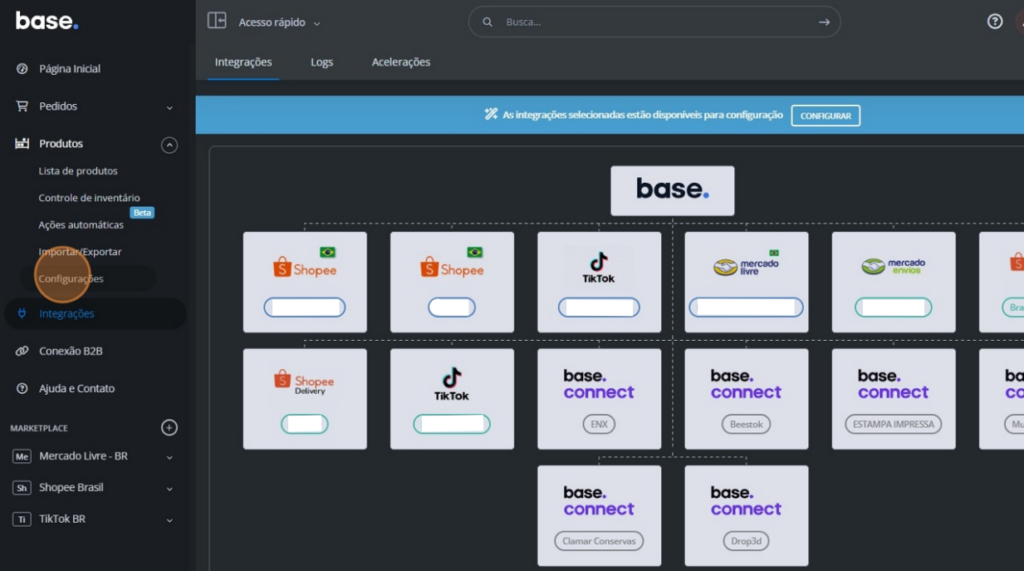Screen dimensions: 1024x571
Task: Open Página Inicial home icon
Action: click(22, 69)
